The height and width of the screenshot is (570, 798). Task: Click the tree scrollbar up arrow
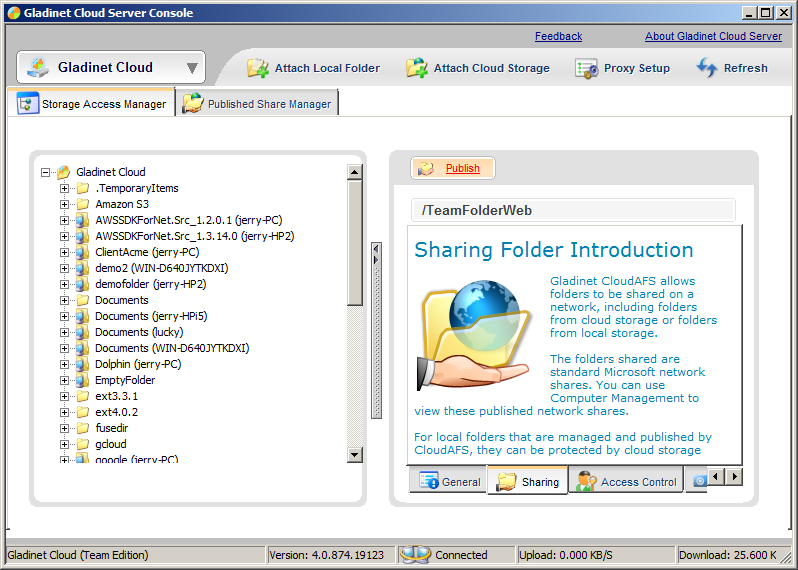coord(355,172)
